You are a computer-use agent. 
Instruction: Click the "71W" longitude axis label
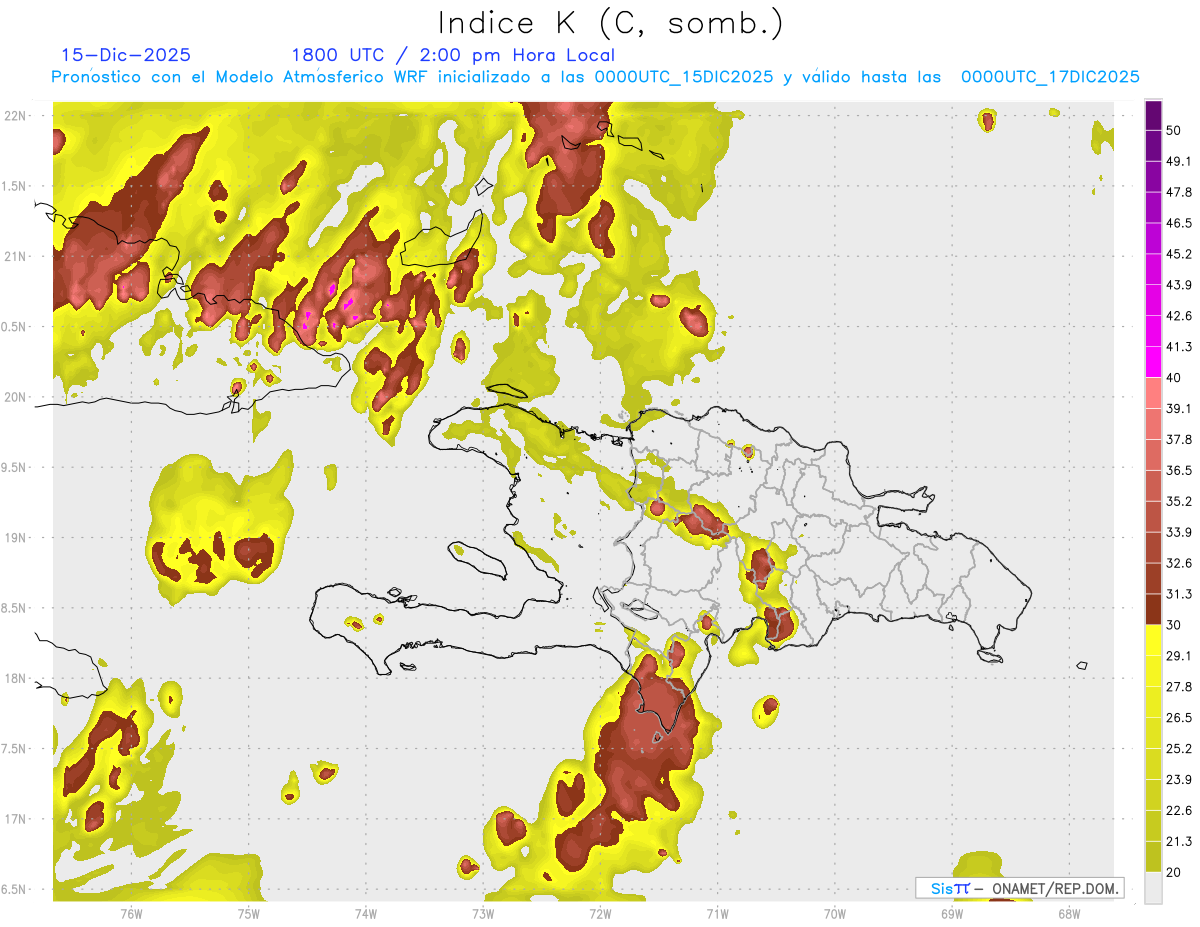pos(717,913)
